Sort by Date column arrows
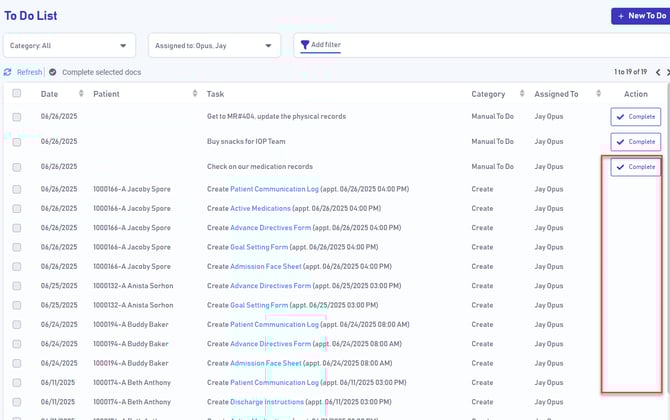This screenshot has width=670, height=420. coord(81,93)
